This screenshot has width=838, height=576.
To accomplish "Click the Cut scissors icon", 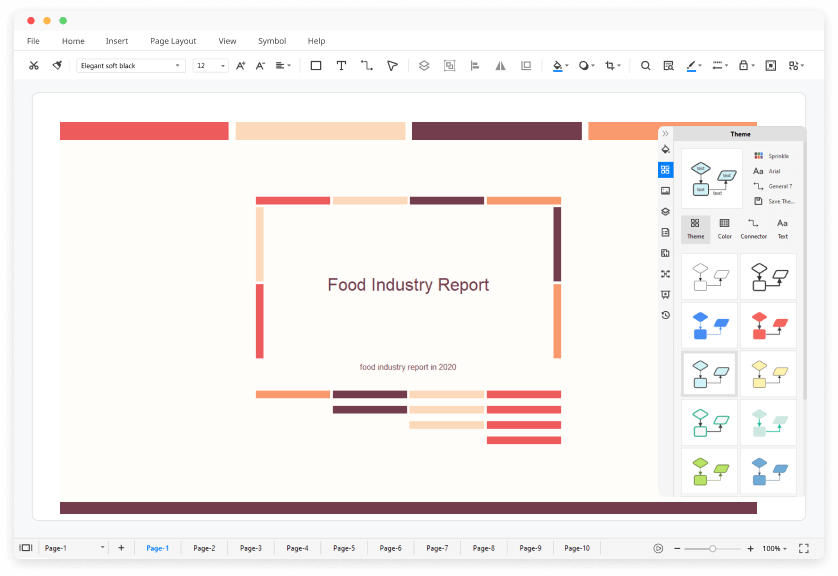I will pos(34,66).
